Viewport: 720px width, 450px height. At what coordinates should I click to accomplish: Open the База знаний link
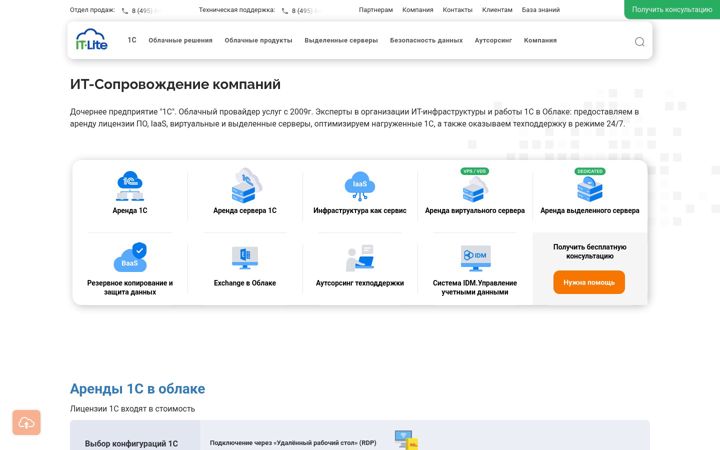(x=540, y=10)
